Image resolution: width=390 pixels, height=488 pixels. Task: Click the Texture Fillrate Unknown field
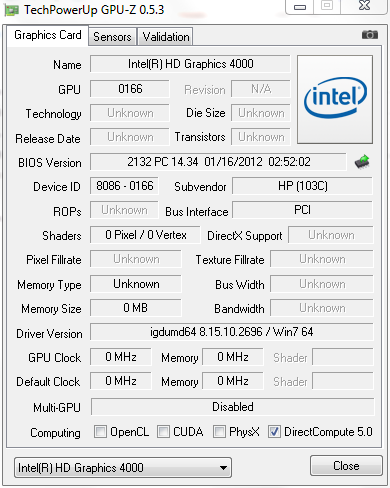[322, 259]
